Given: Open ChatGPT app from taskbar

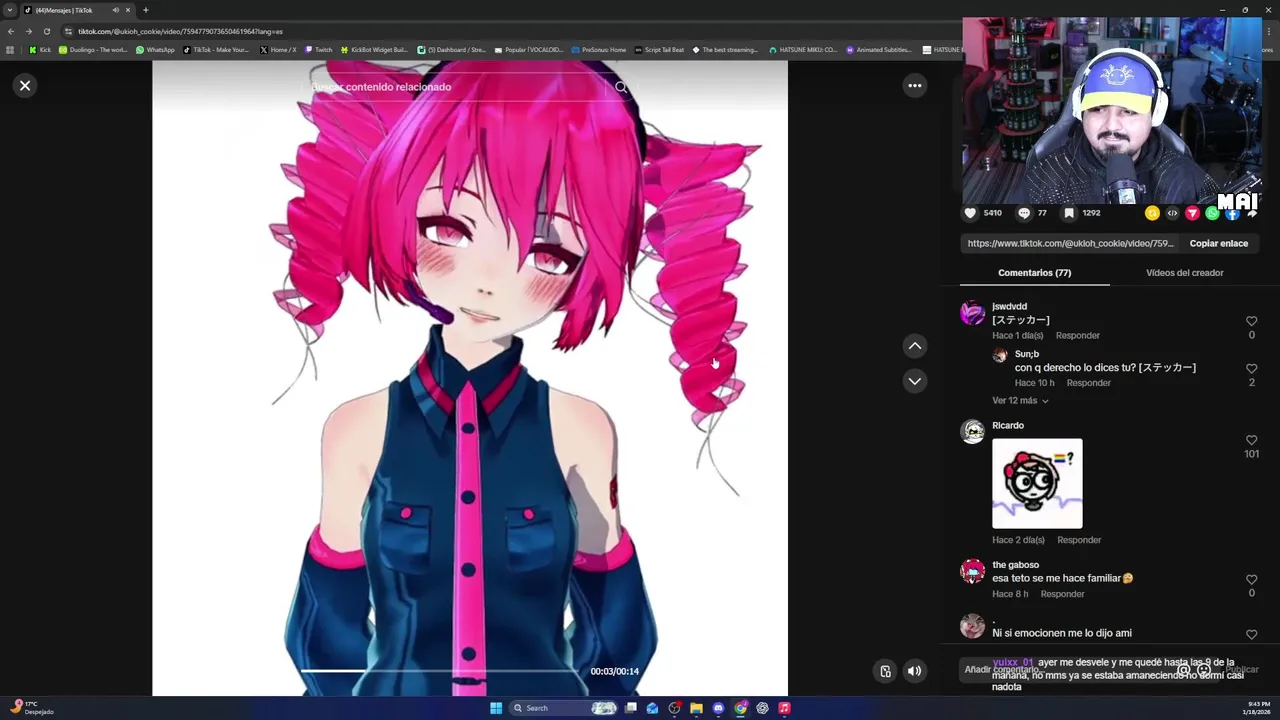Looking at the screenshot, I should (762, 708).
